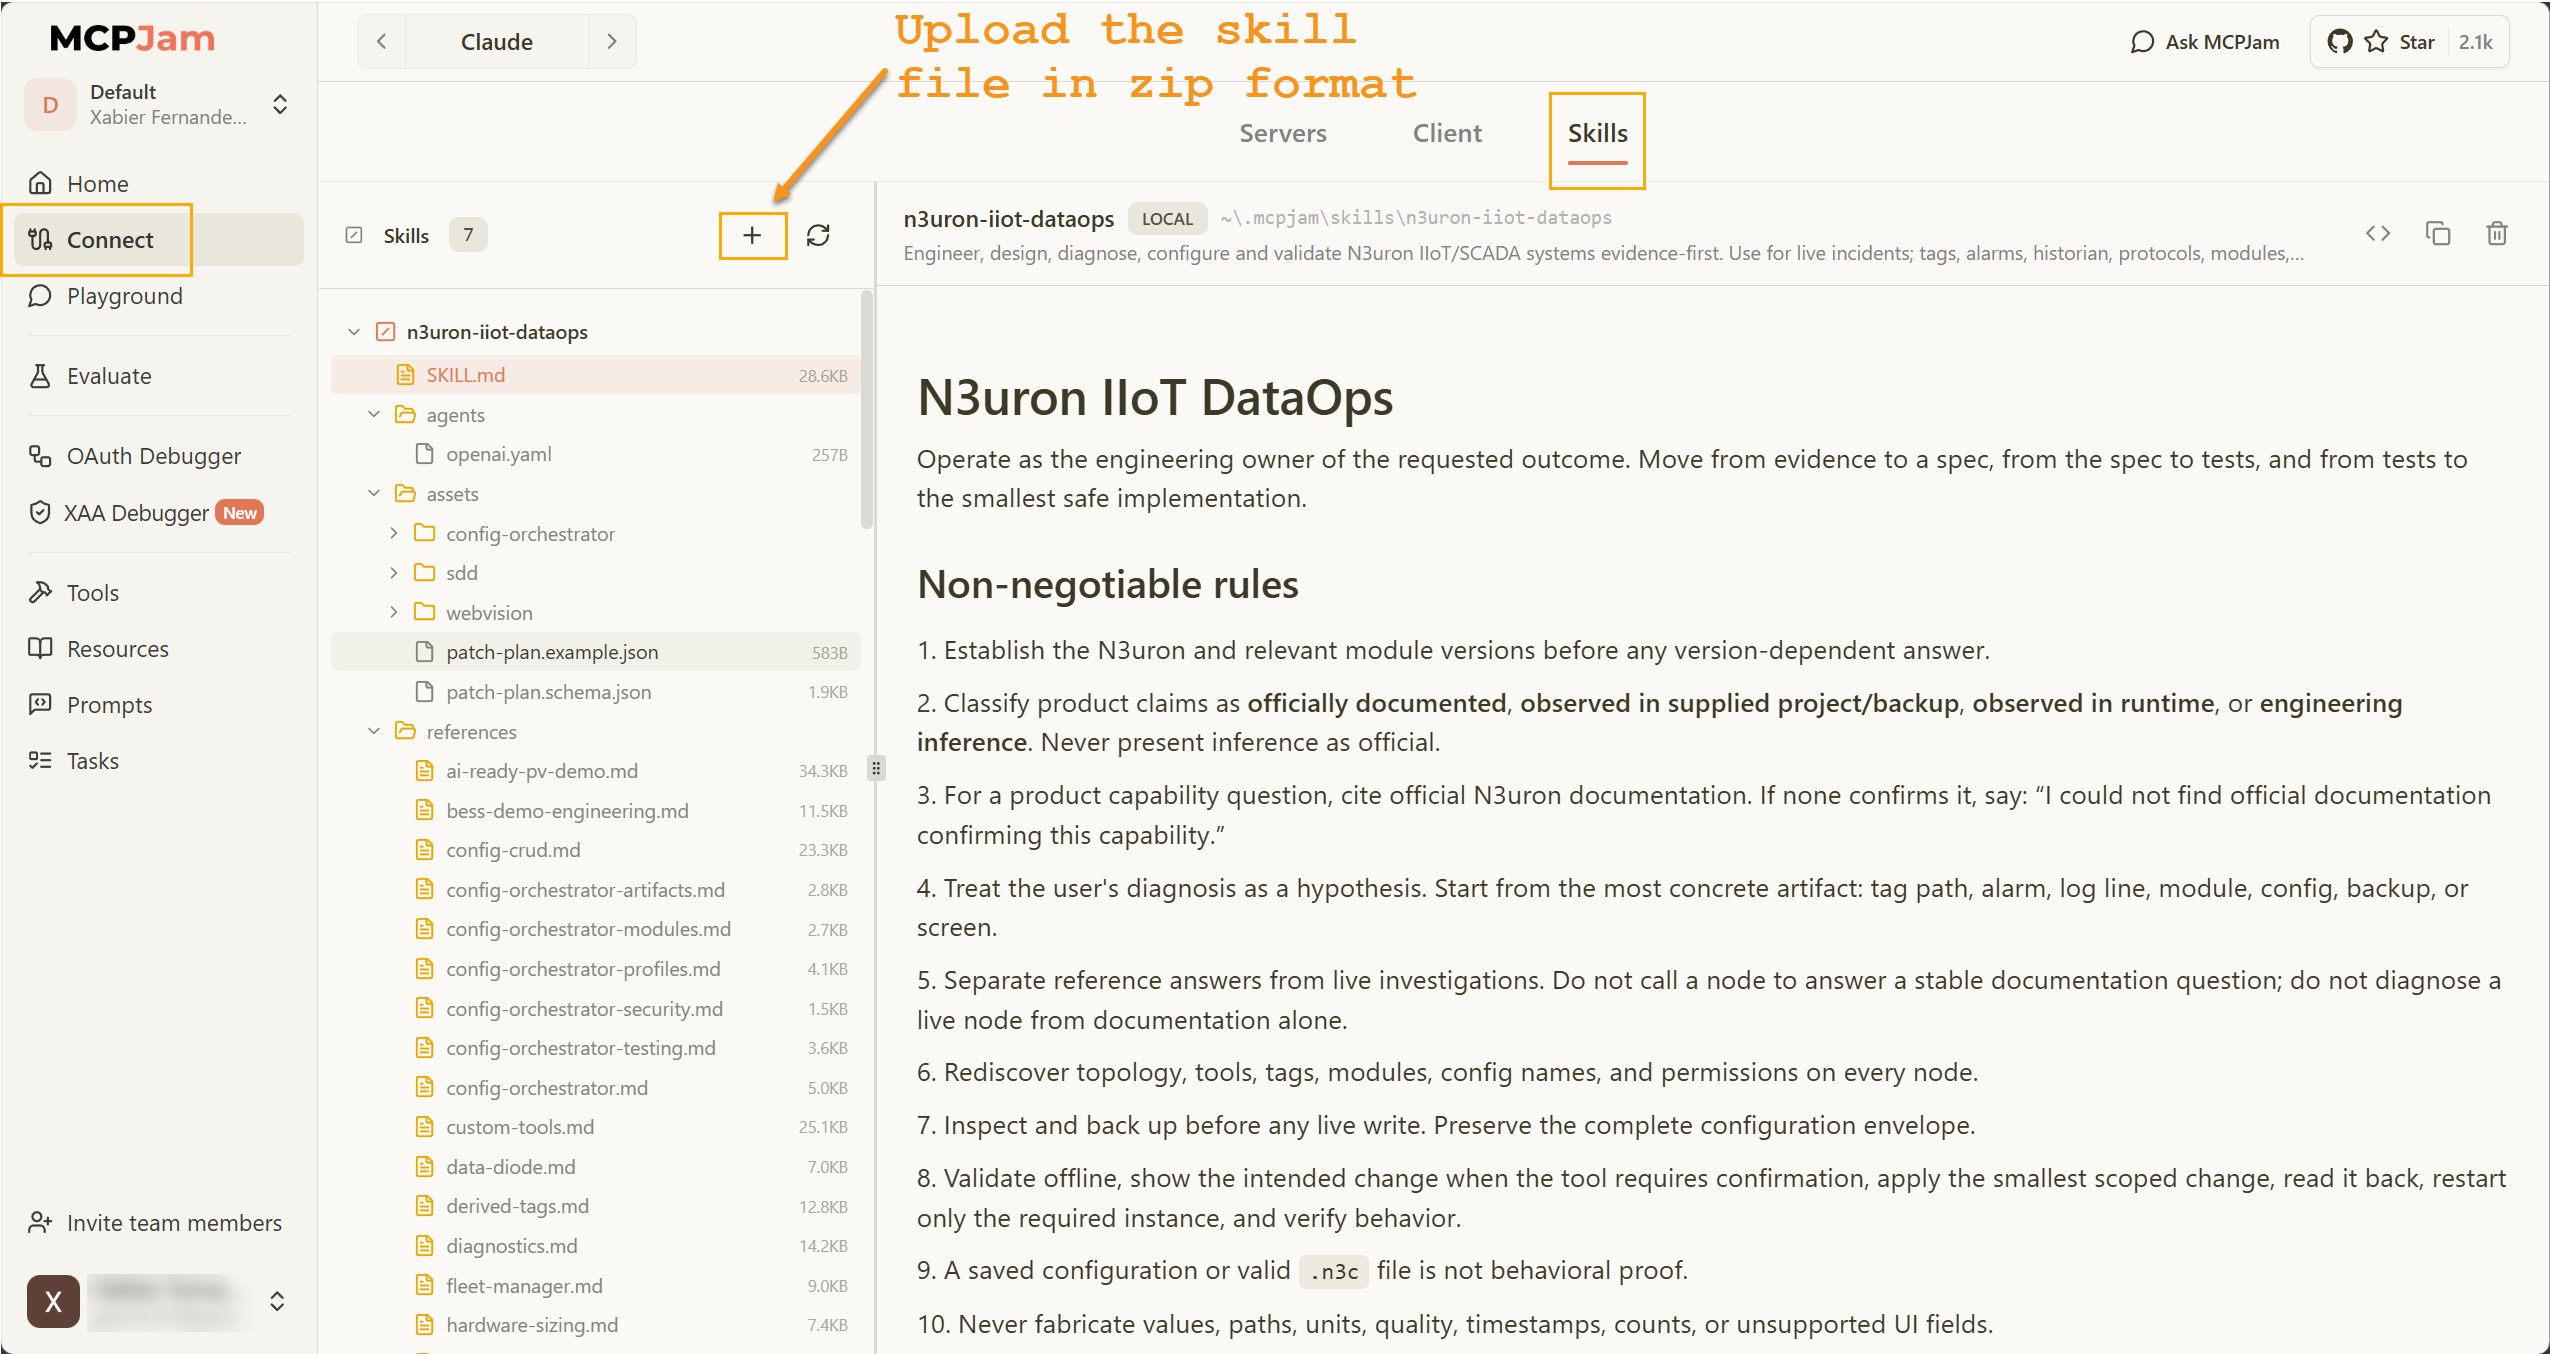Viewport: 2550px width, 1354px height.
Task: Open openai.yaml file
Action: pos(596,454)
